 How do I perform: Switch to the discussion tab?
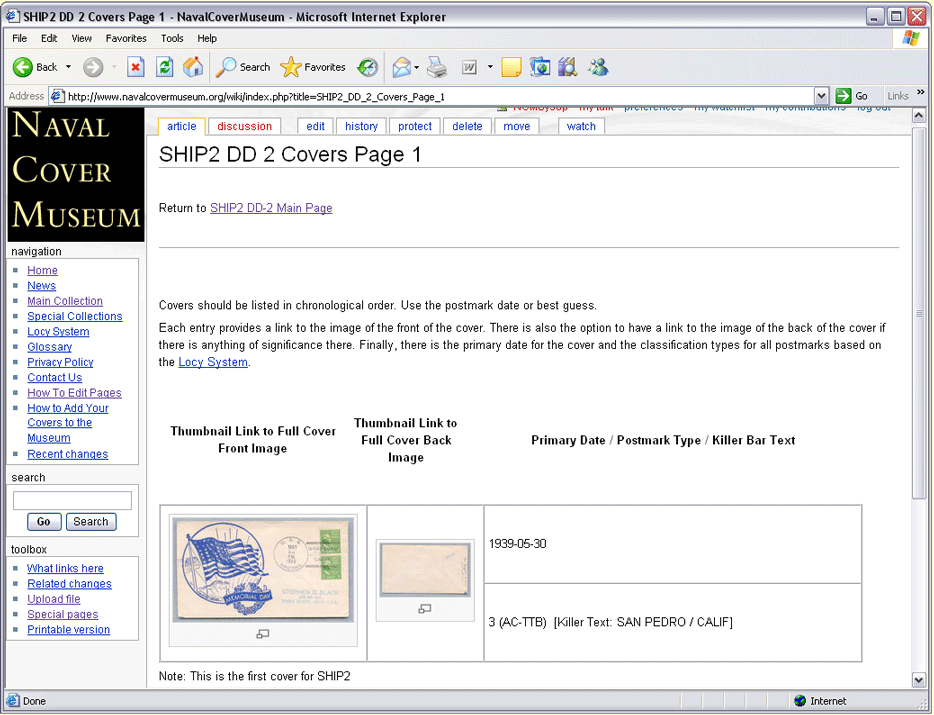click(x=244, y=126)
